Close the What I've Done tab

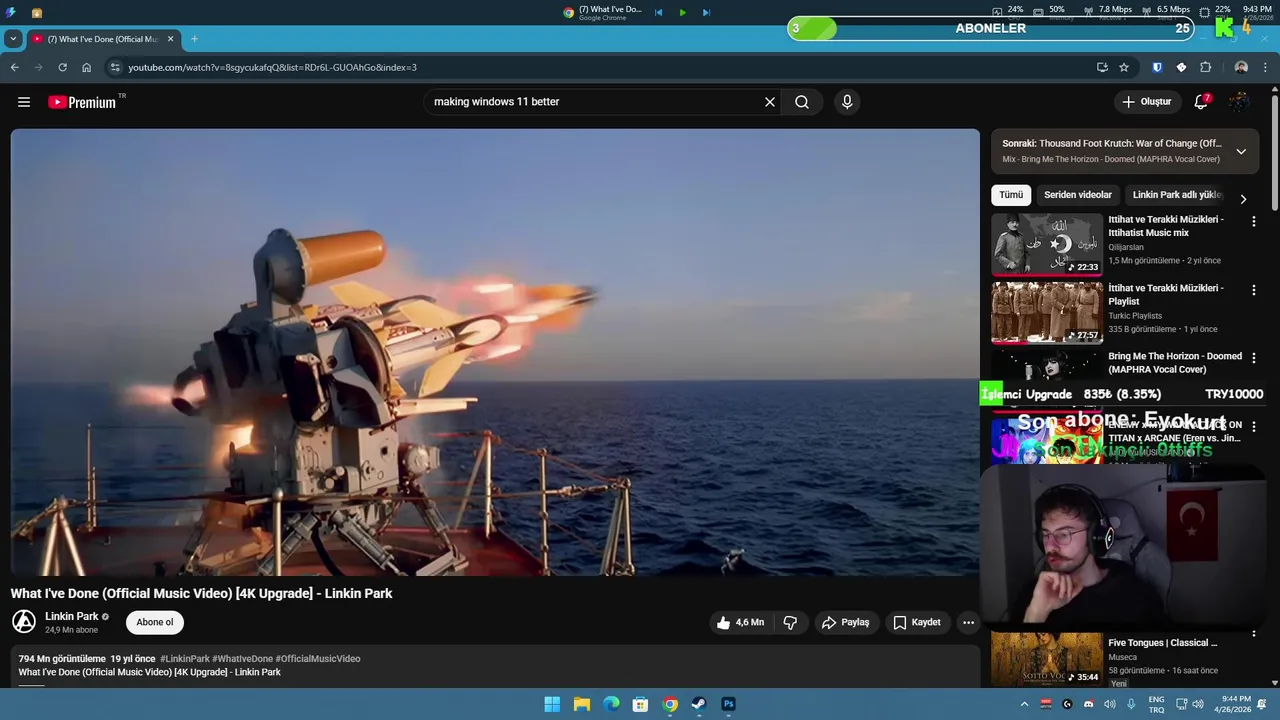click(170, 39)
